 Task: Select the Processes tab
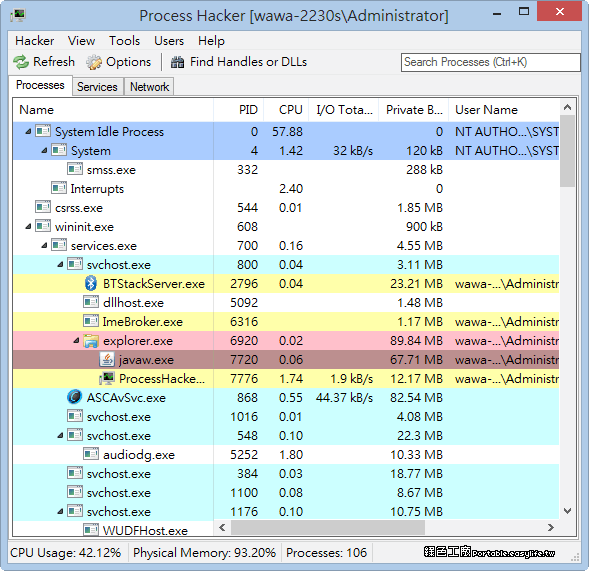pyautogui.click(x=40, y=85)
